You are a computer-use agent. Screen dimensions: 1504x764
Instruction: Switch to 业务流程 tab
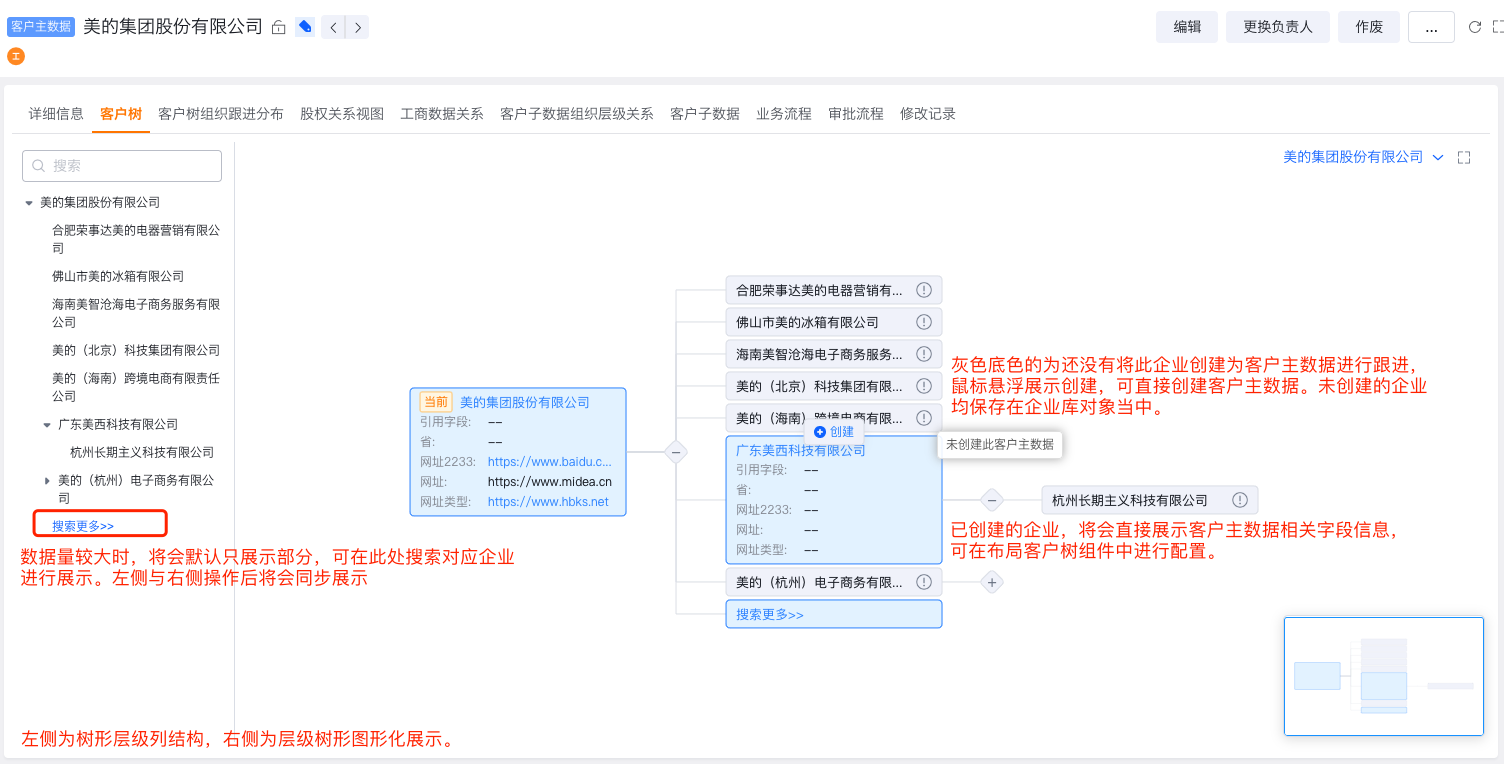pos(784,114)
